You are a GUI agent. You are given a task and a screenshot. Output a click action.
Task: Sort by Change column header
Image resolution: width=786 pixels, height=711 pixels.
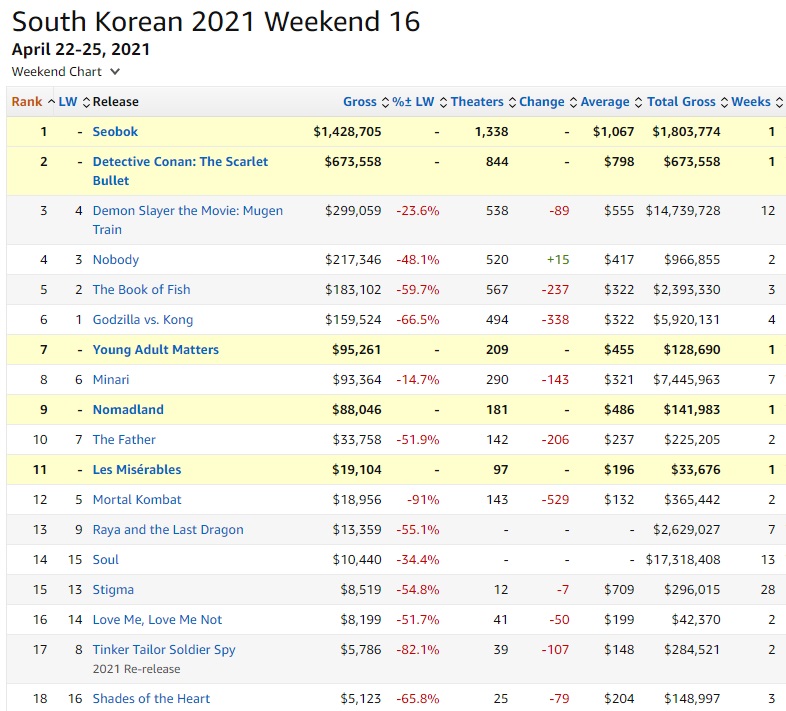click(x=542, y=102)
